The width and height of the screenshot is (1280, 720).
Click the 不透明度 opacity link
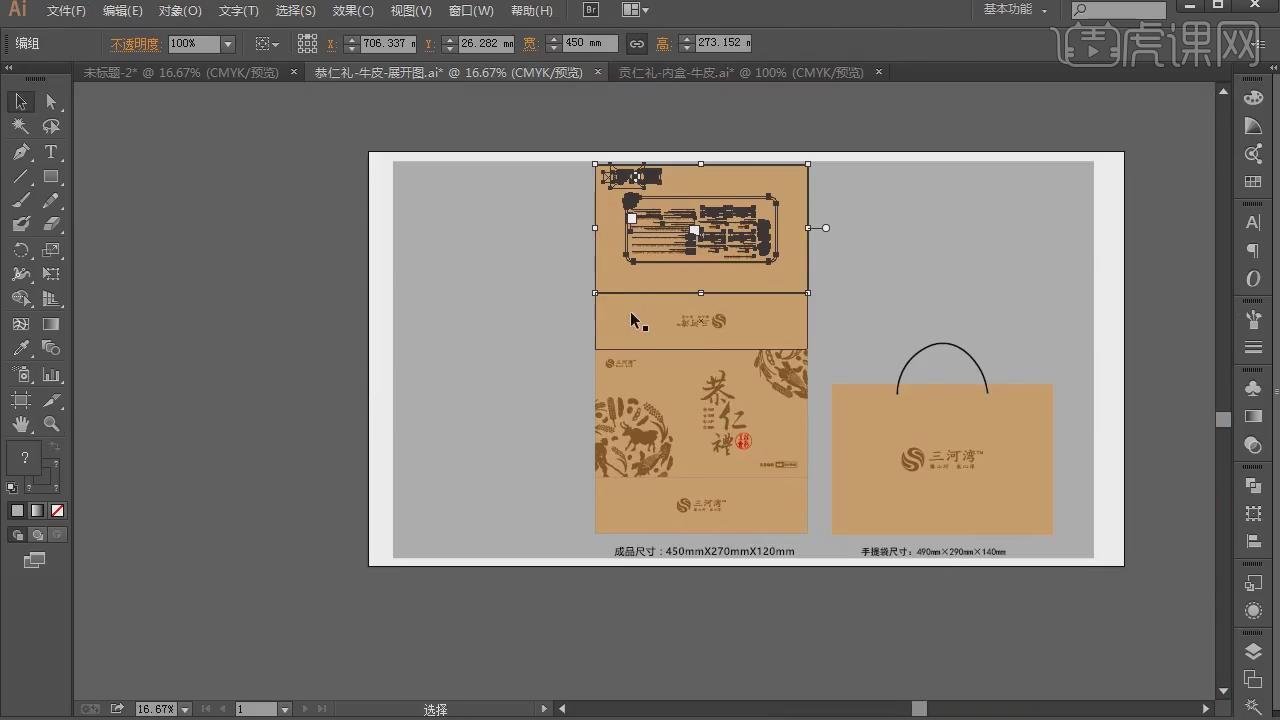[x=135, y=44]
